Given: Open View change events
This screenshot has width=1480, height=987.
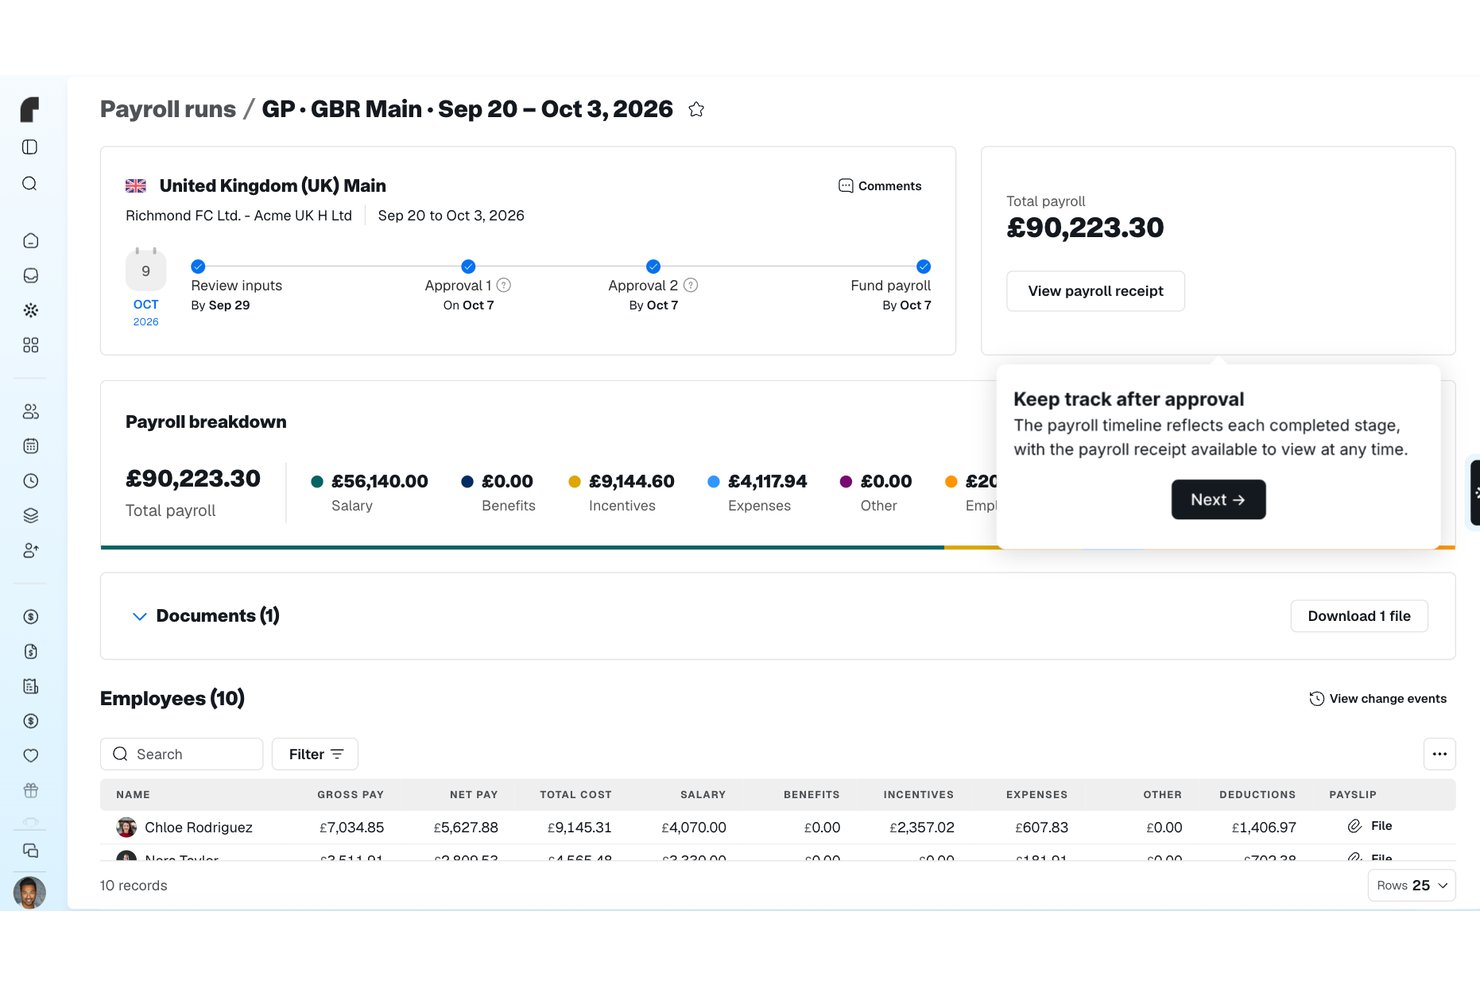Looking at the screenshot, I should 1378,699.
